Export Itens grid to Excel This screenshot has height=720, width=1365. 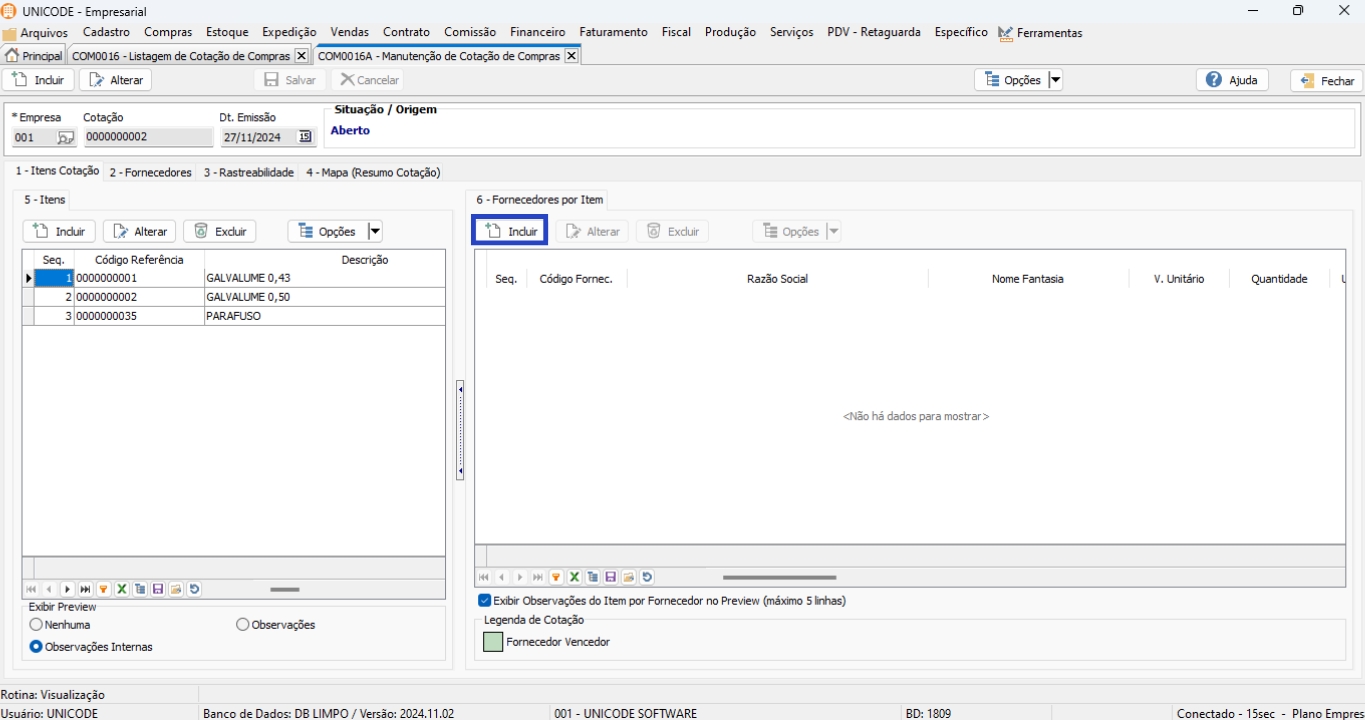[x=121, y=590]
